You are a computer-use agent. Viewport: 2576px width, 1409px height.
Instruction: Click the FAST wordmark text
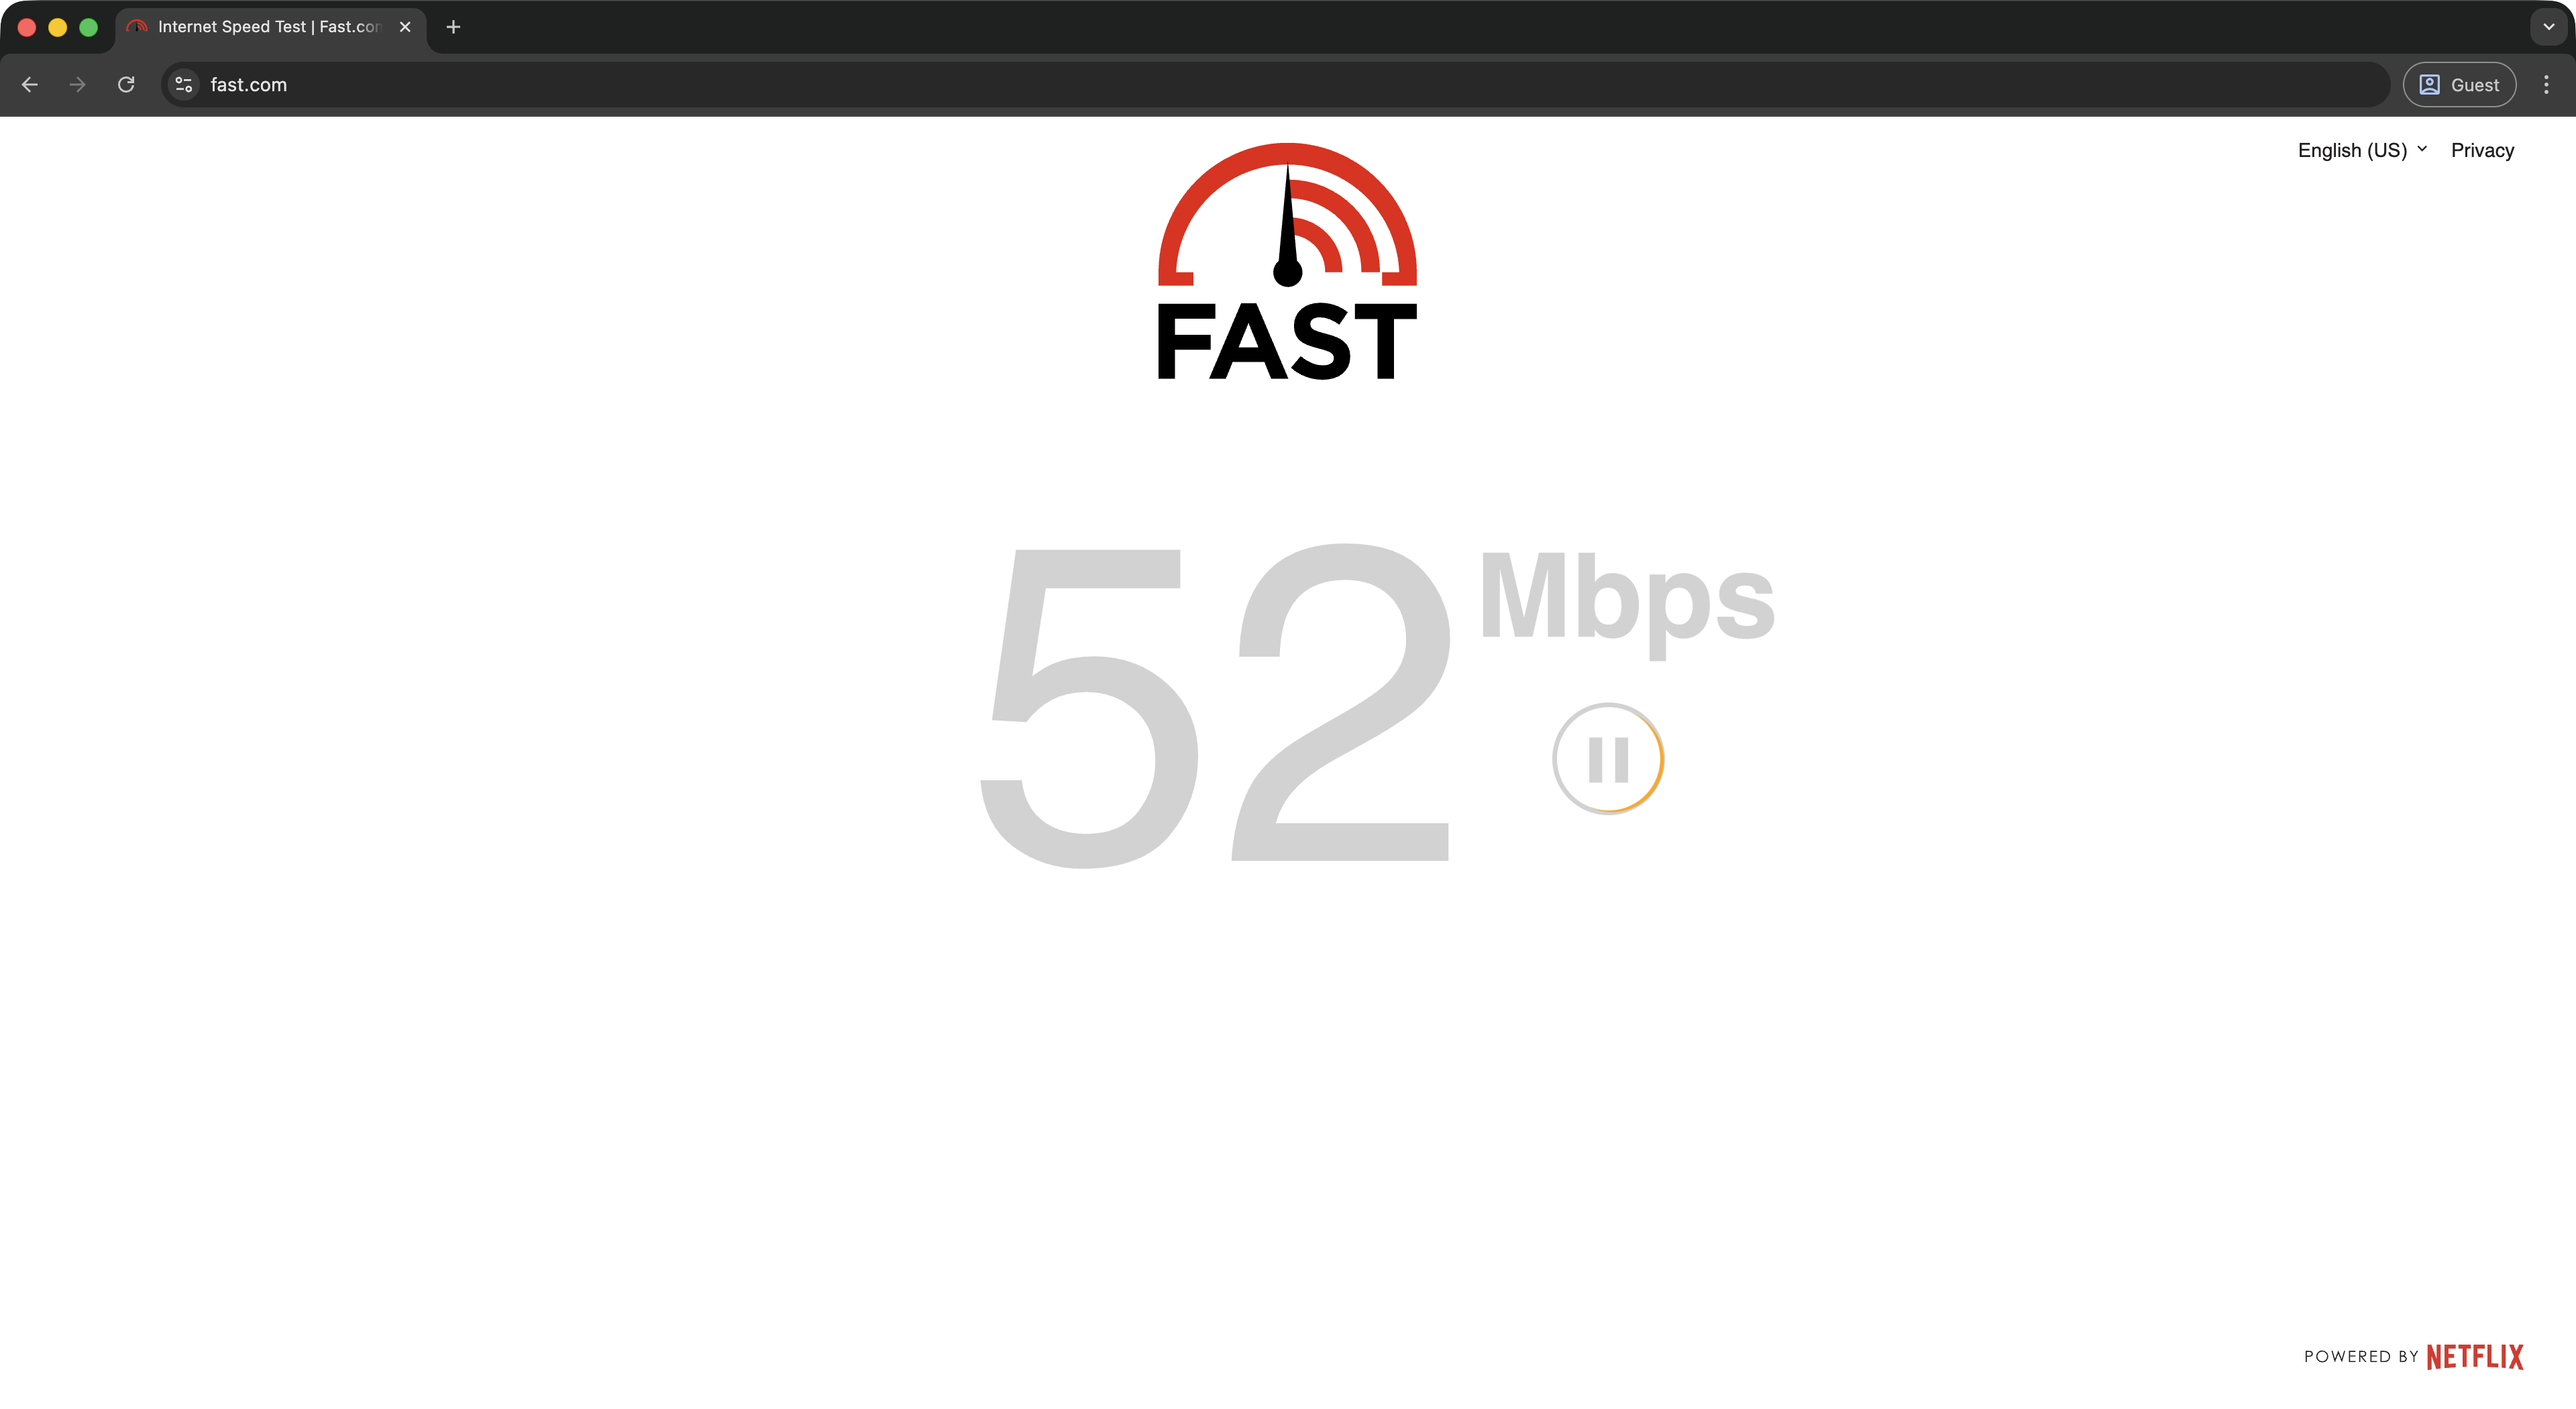tap(1287, 341)
